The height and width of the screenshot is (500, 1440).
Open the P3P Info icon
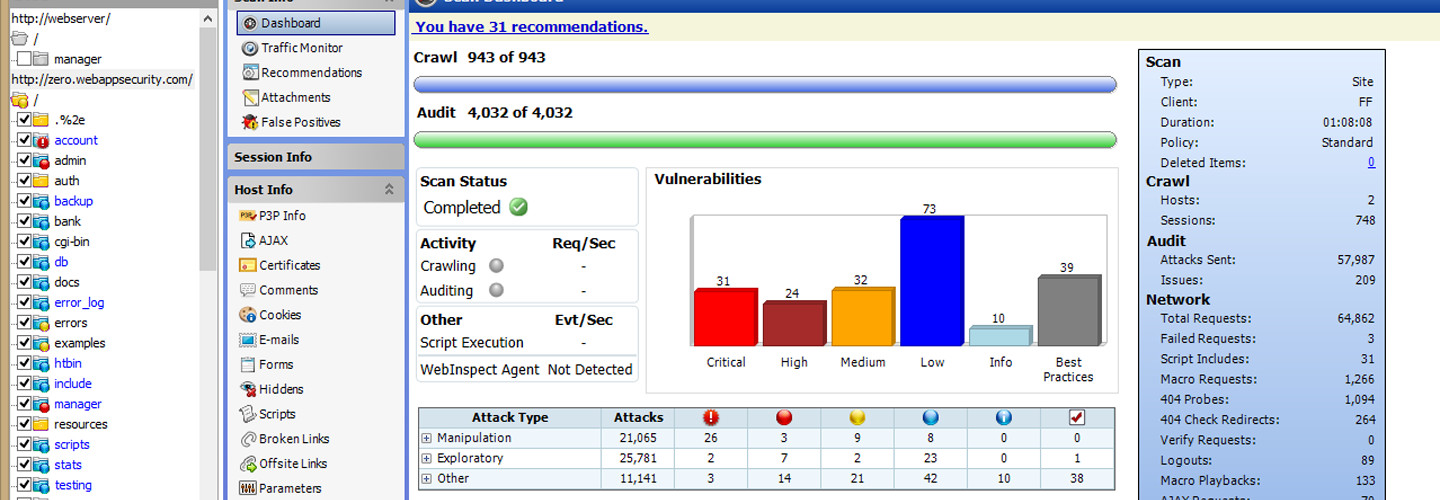pyautogui.click(x=248, y=216)
